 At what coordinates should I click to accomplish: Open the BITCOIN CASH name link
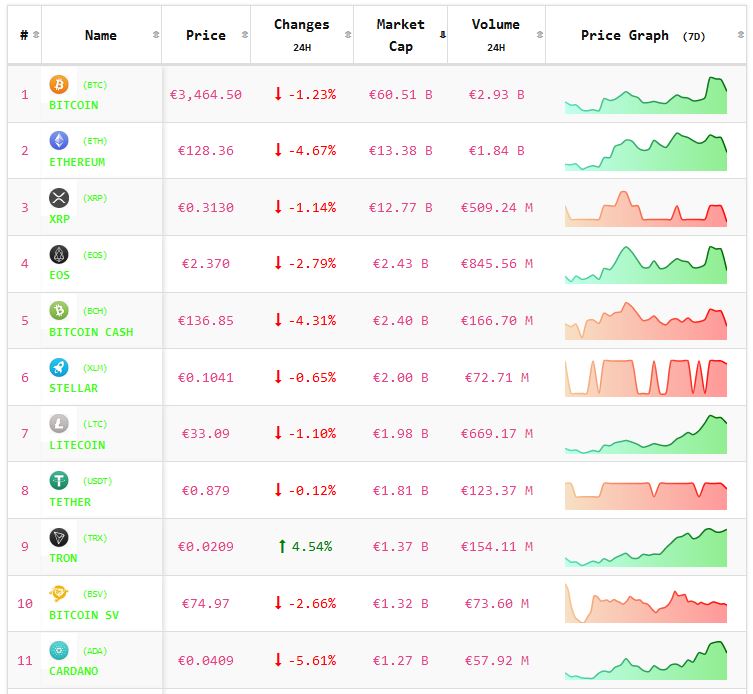(x=91, y=332)
